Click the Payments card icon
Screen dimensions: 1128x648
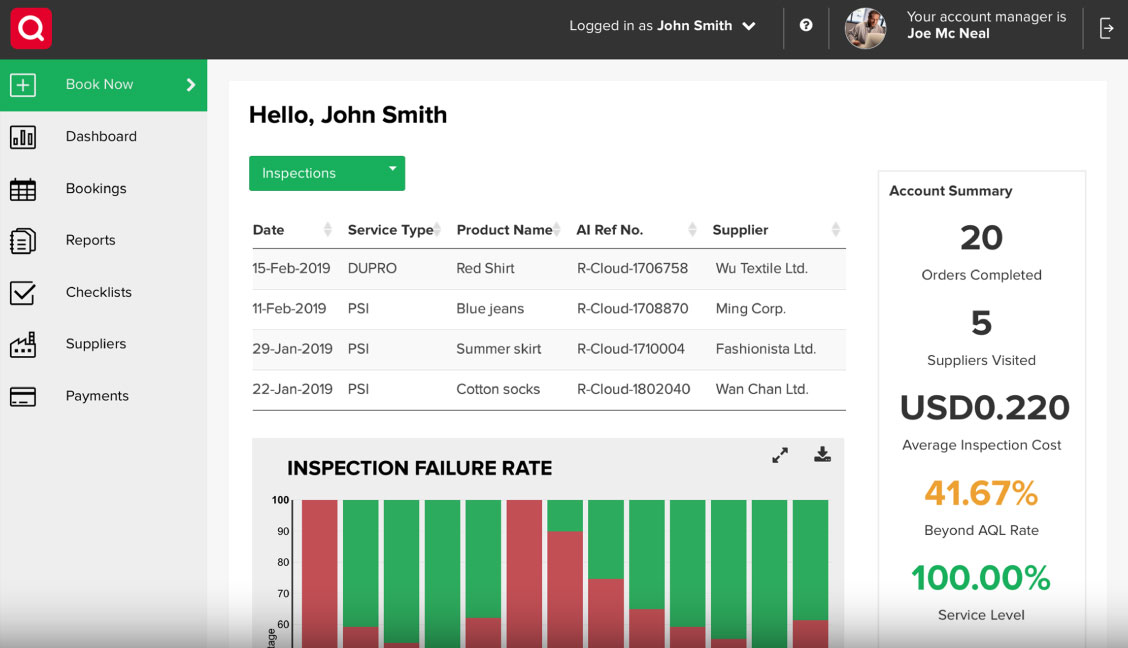point(23,397)
